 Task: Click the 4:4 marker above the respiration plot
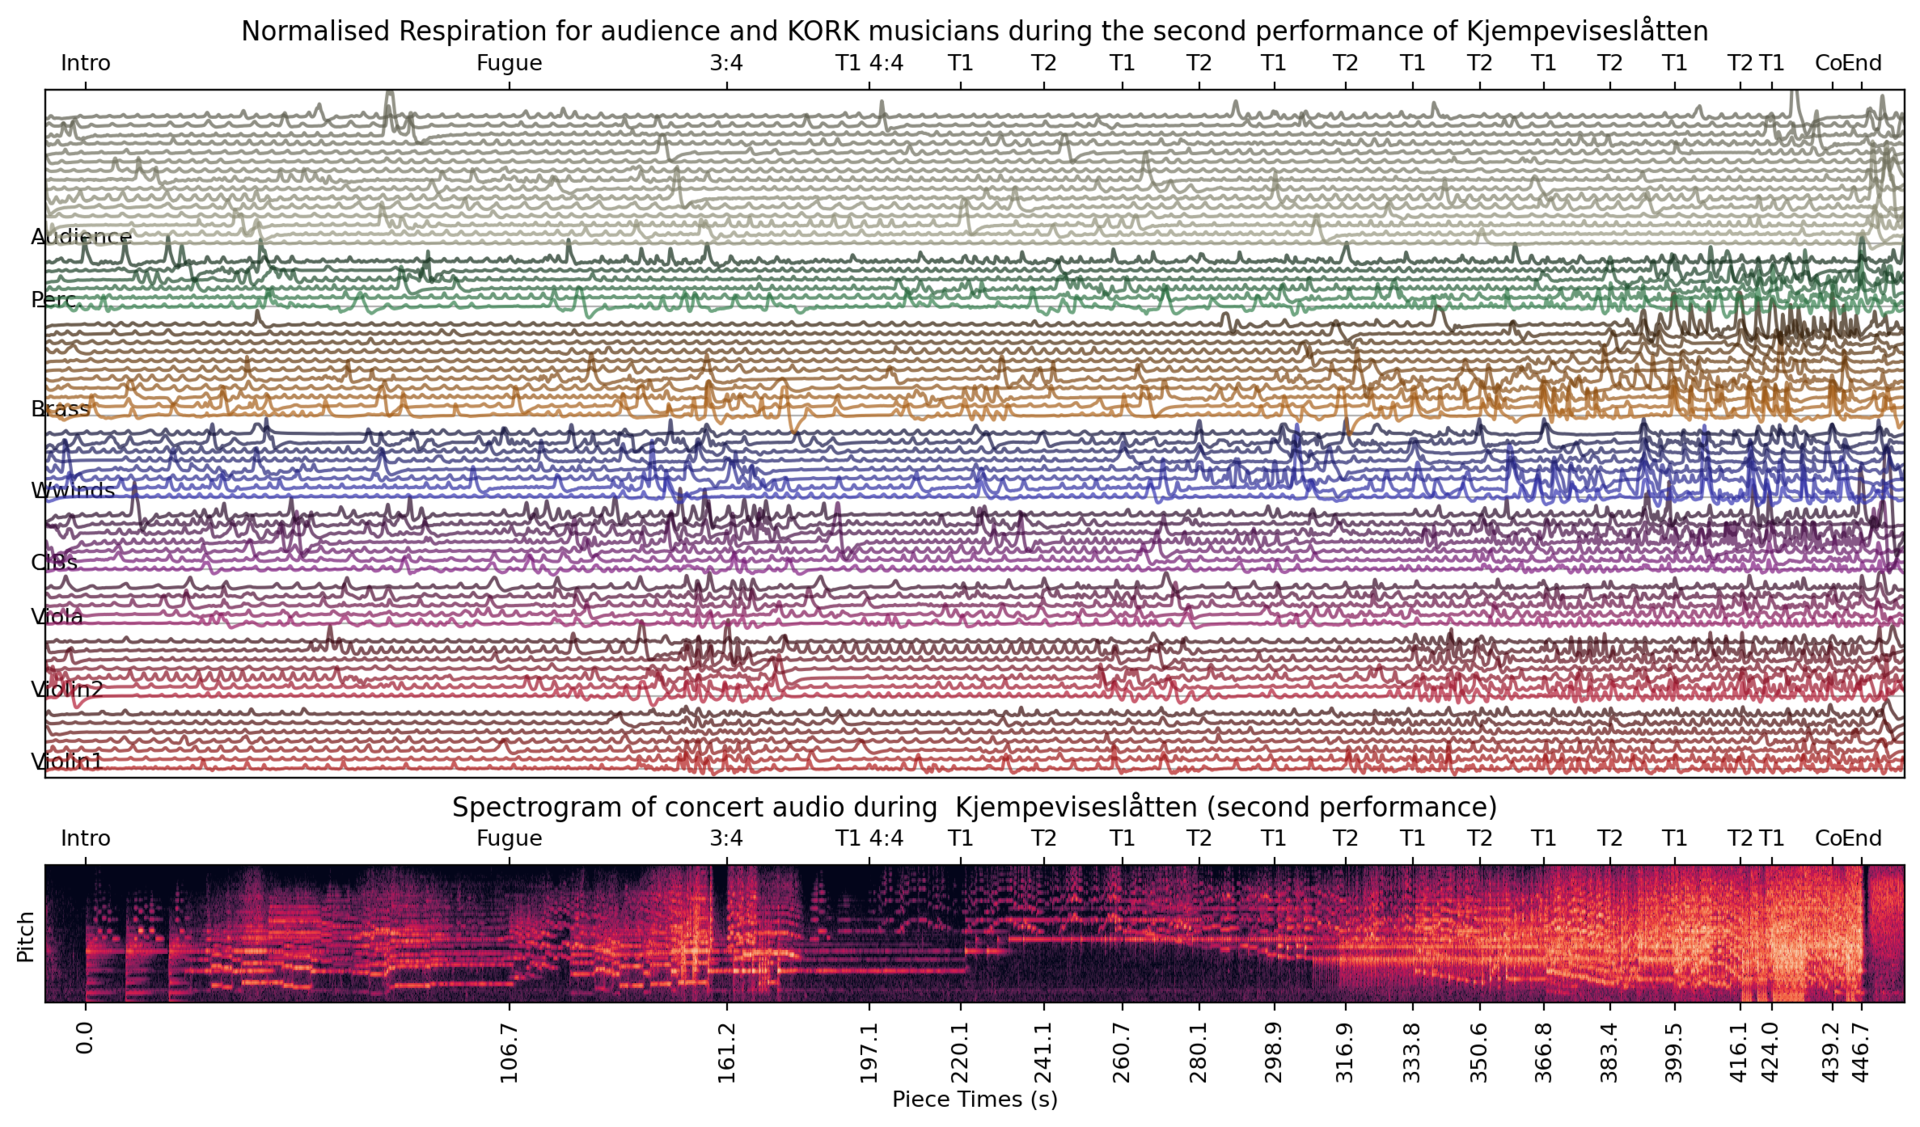click(886, 63)
